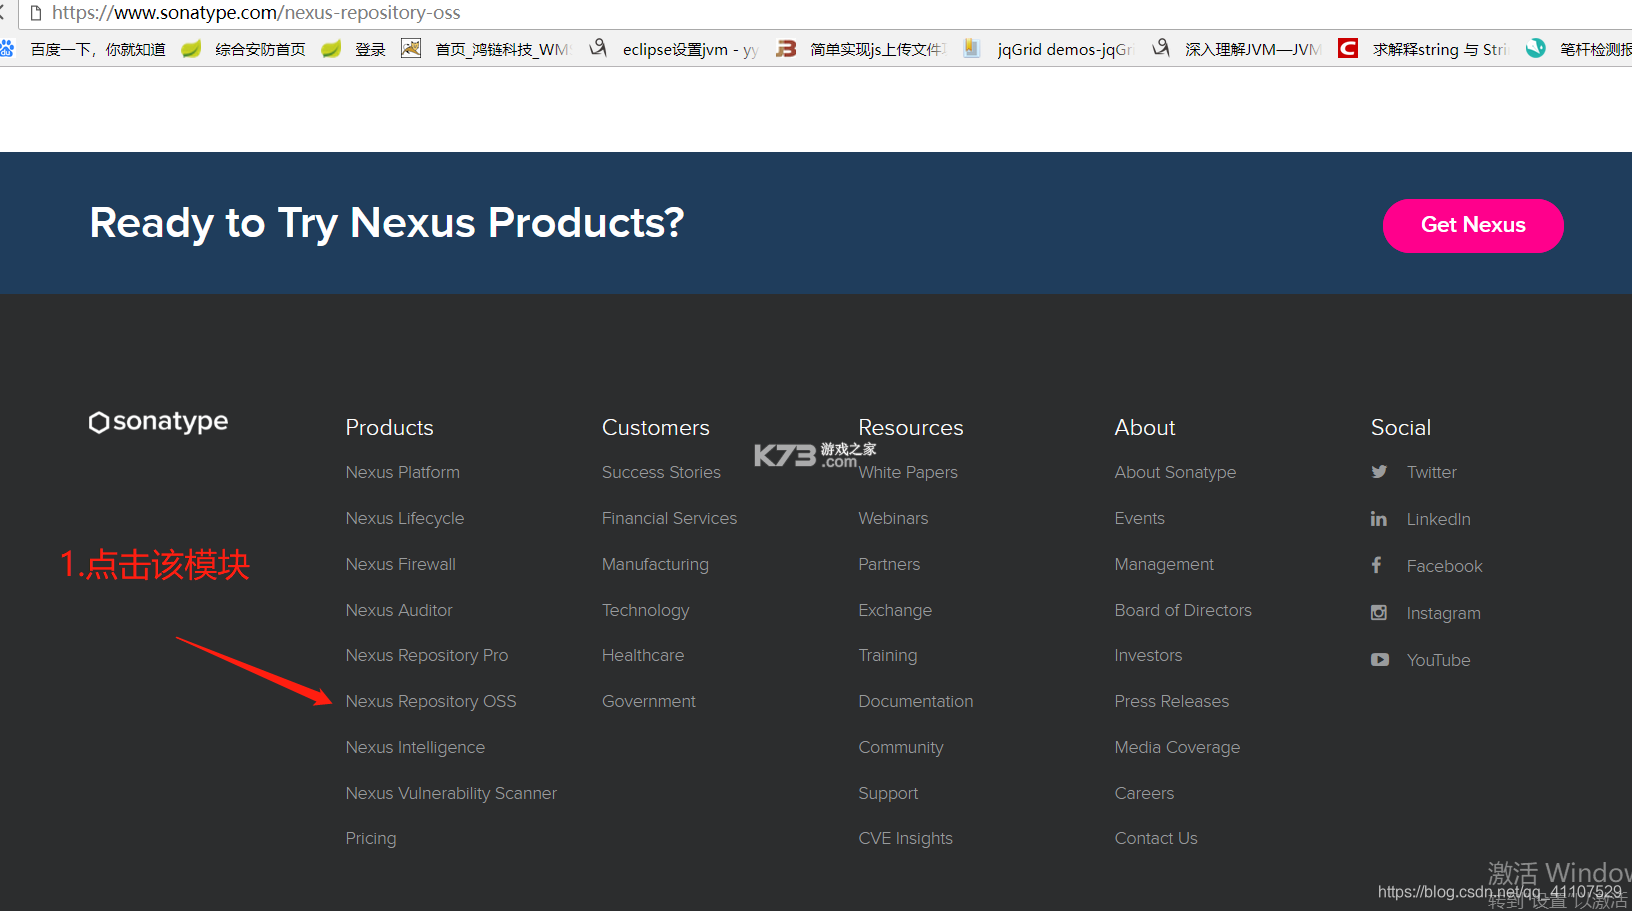
Task: Open the Investors link
Action: [1148, 655]
